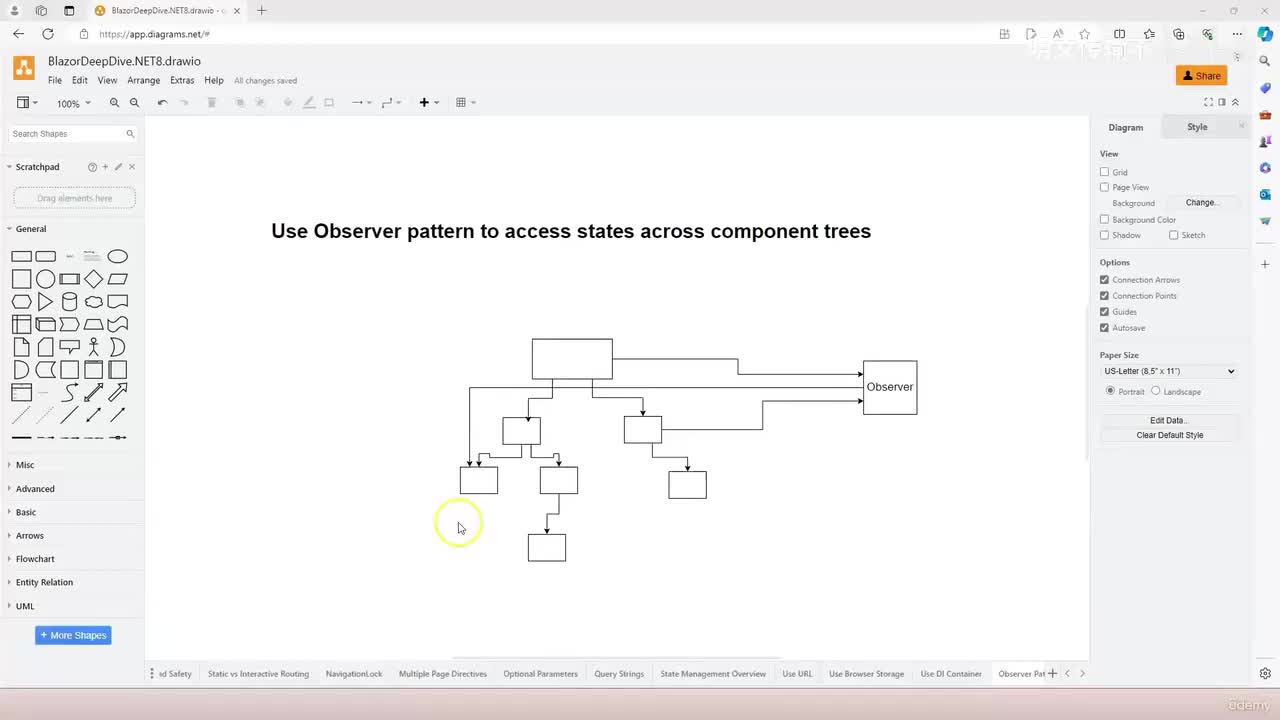Screen dimensions: 1280x720
Task: Click the Background Change button
Action: (1200, 203)
